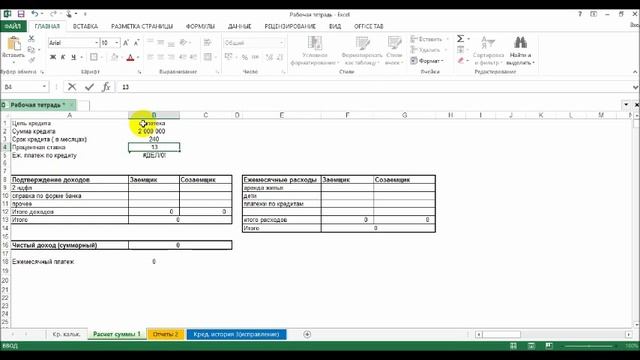
Task: Select cell with value 2 000 000
Action: coord(154,131)
